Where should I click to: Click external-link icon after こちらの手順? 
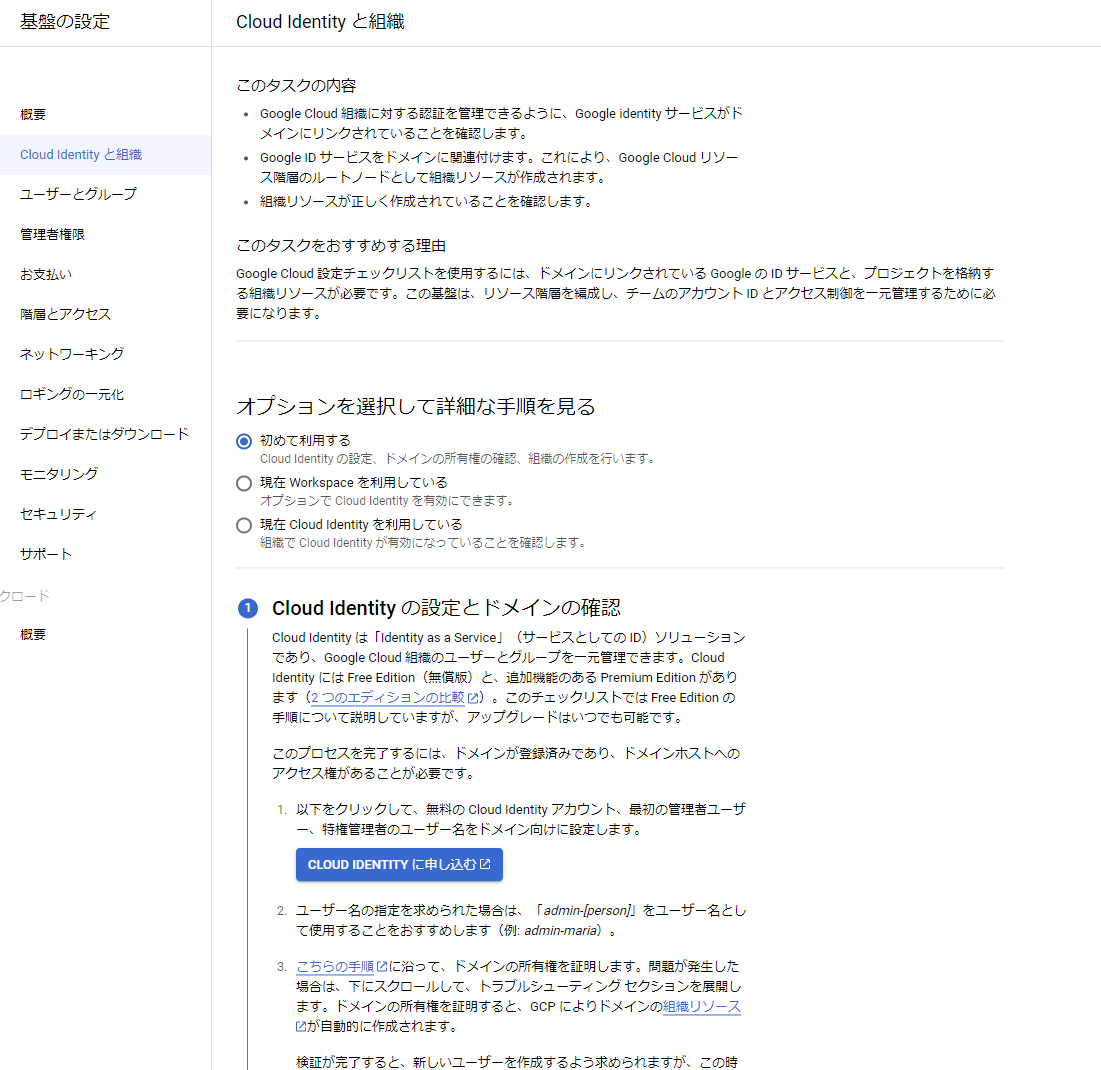click(x=382, y=967)
